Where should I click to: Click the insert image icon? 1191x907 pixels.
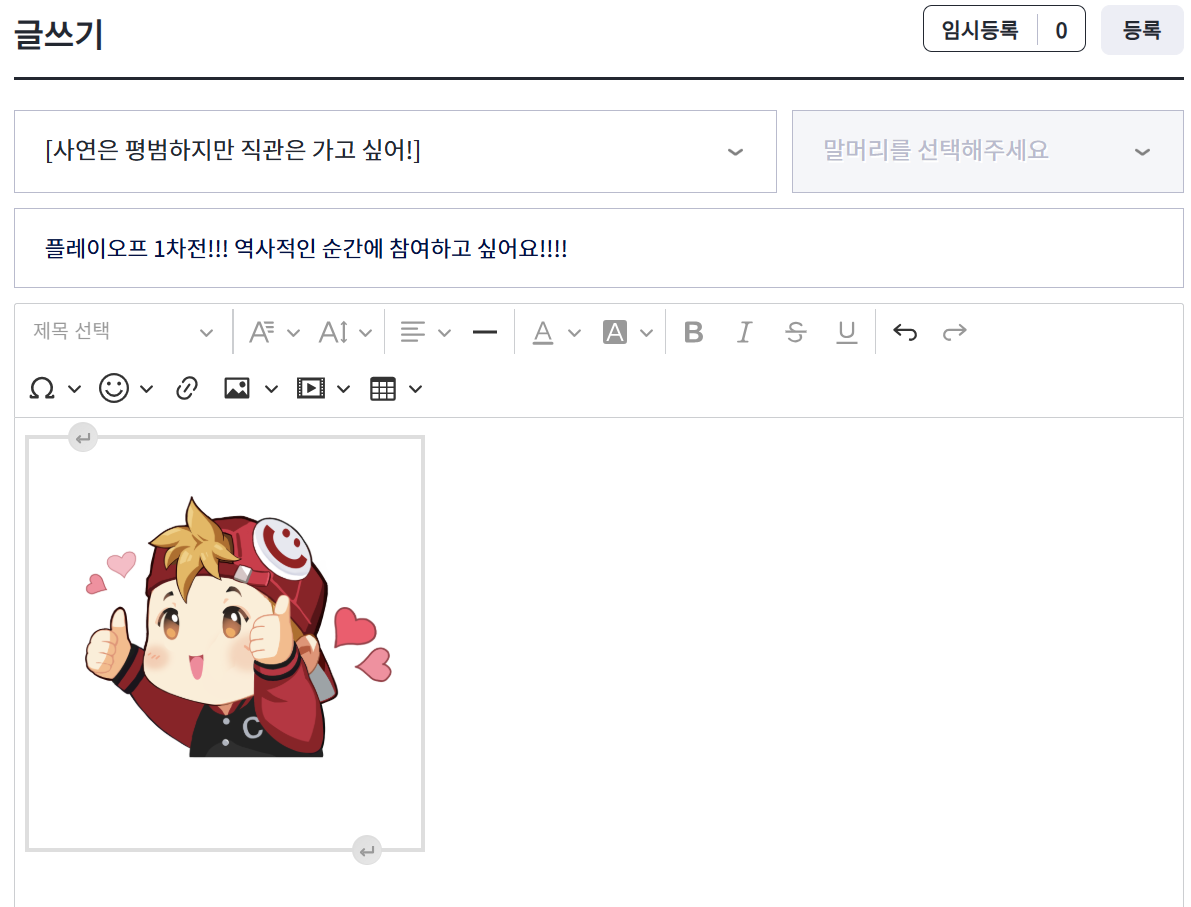[237, 388]
